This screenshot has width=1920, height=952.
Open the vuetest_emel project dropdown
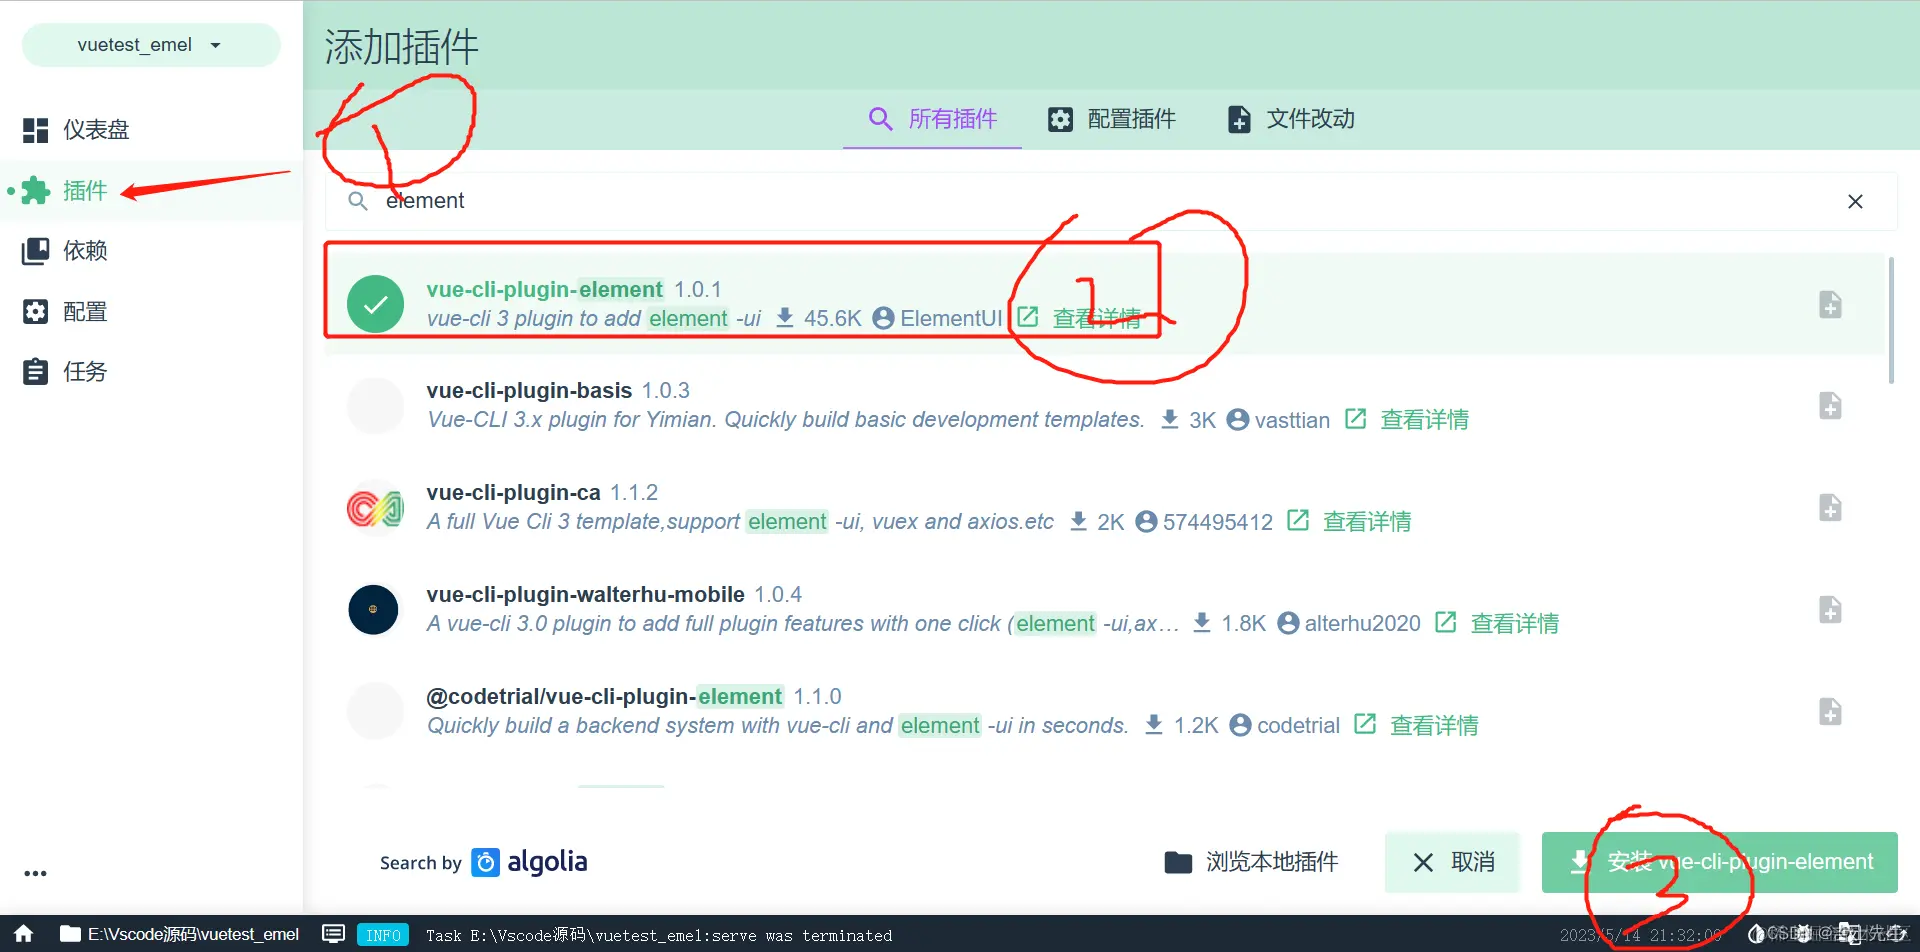150,45
